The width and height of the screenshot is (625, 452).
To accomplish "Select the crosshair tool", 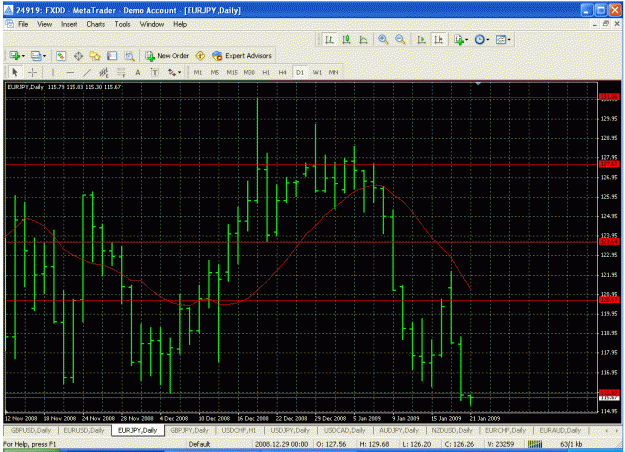I will 32,72.
